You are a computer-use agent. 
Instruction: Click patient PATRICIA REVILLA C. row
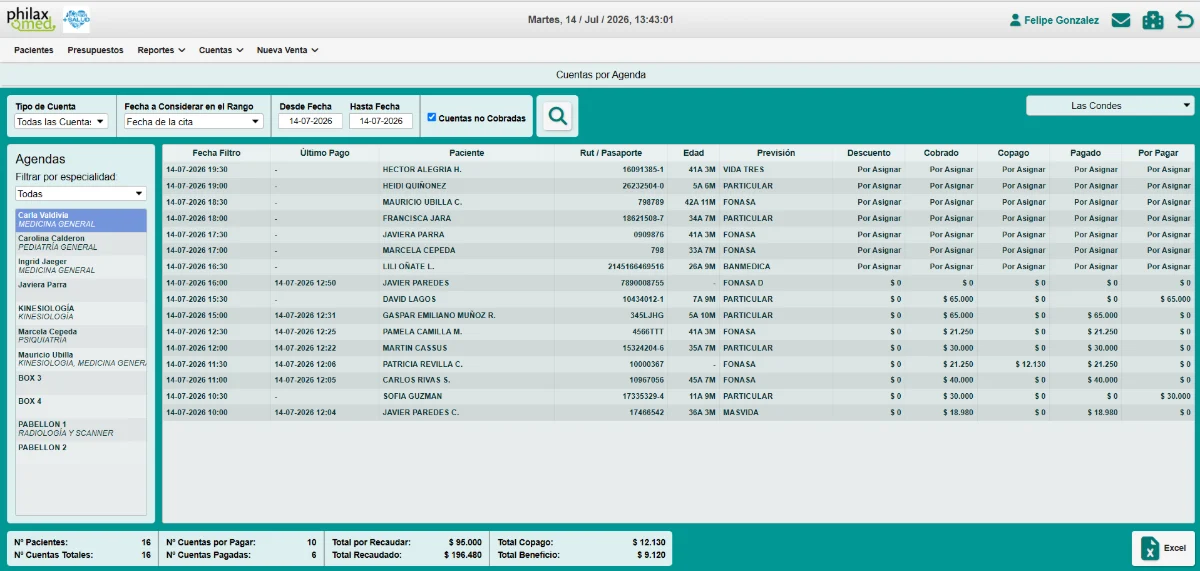click(679, 364)
